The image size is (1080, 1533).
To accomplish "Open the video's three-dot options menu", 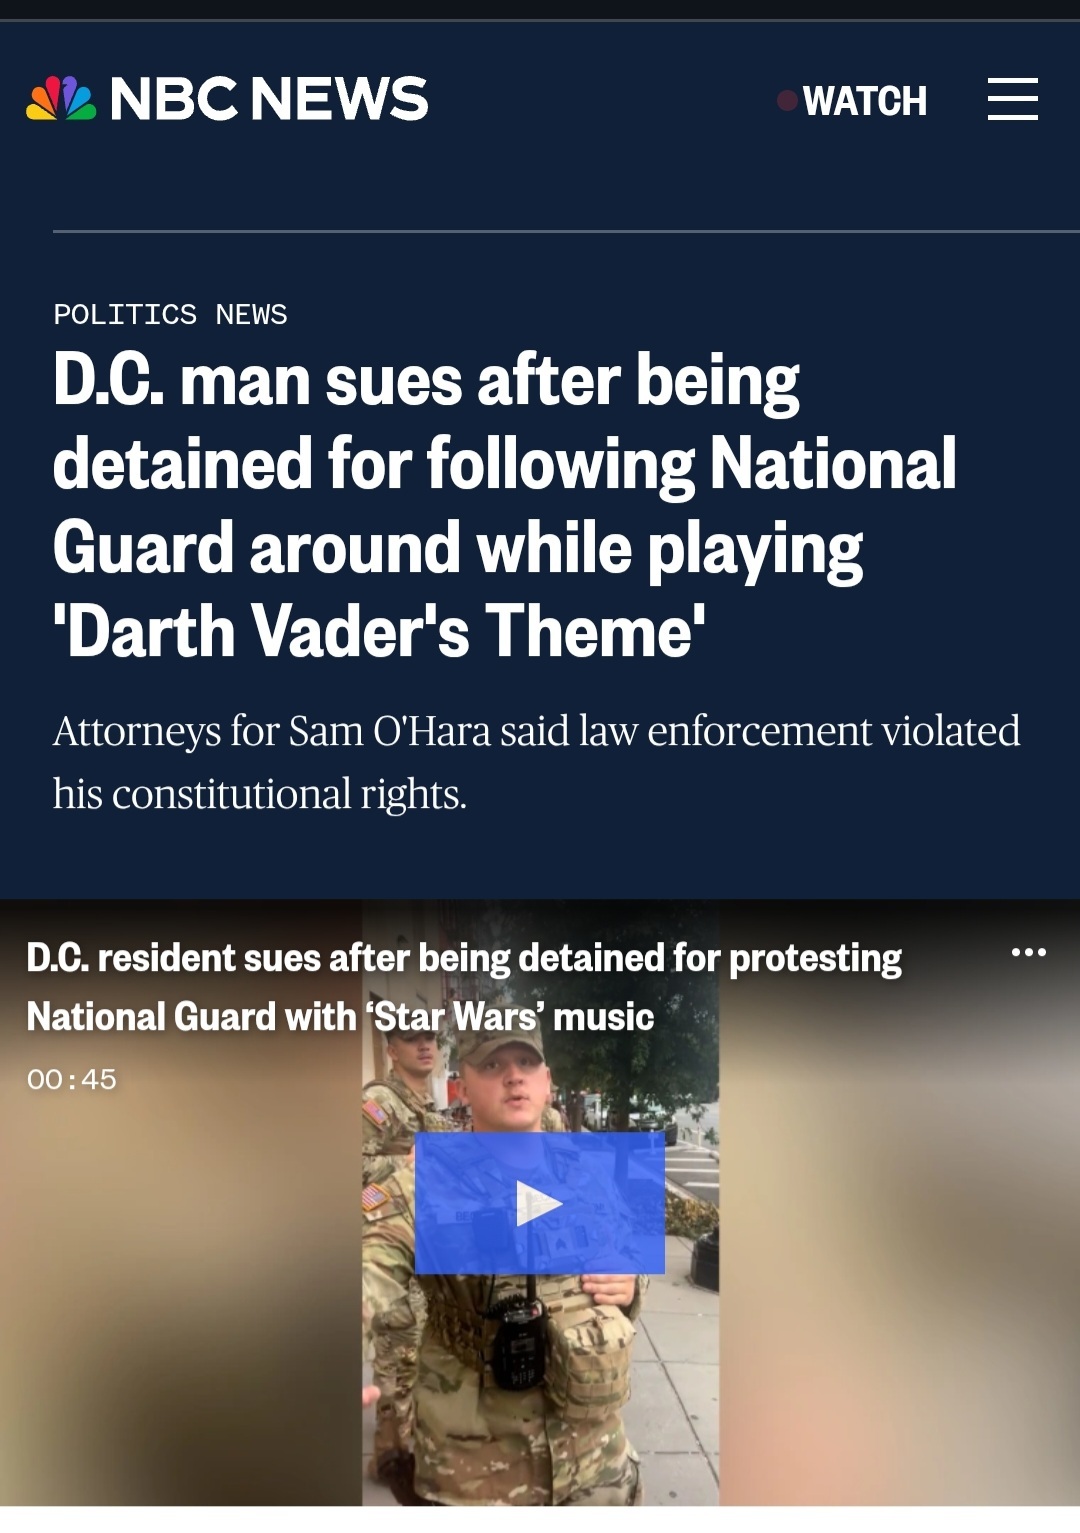I will (x=1028, y=952).
